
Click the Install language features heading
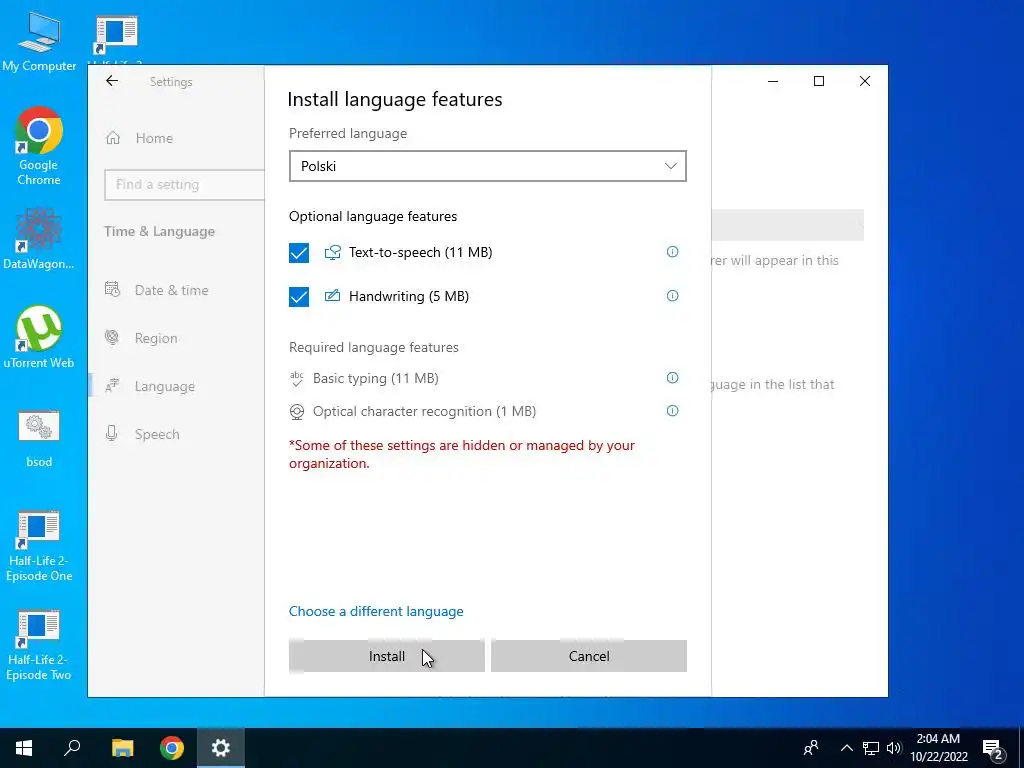point(395,99)
